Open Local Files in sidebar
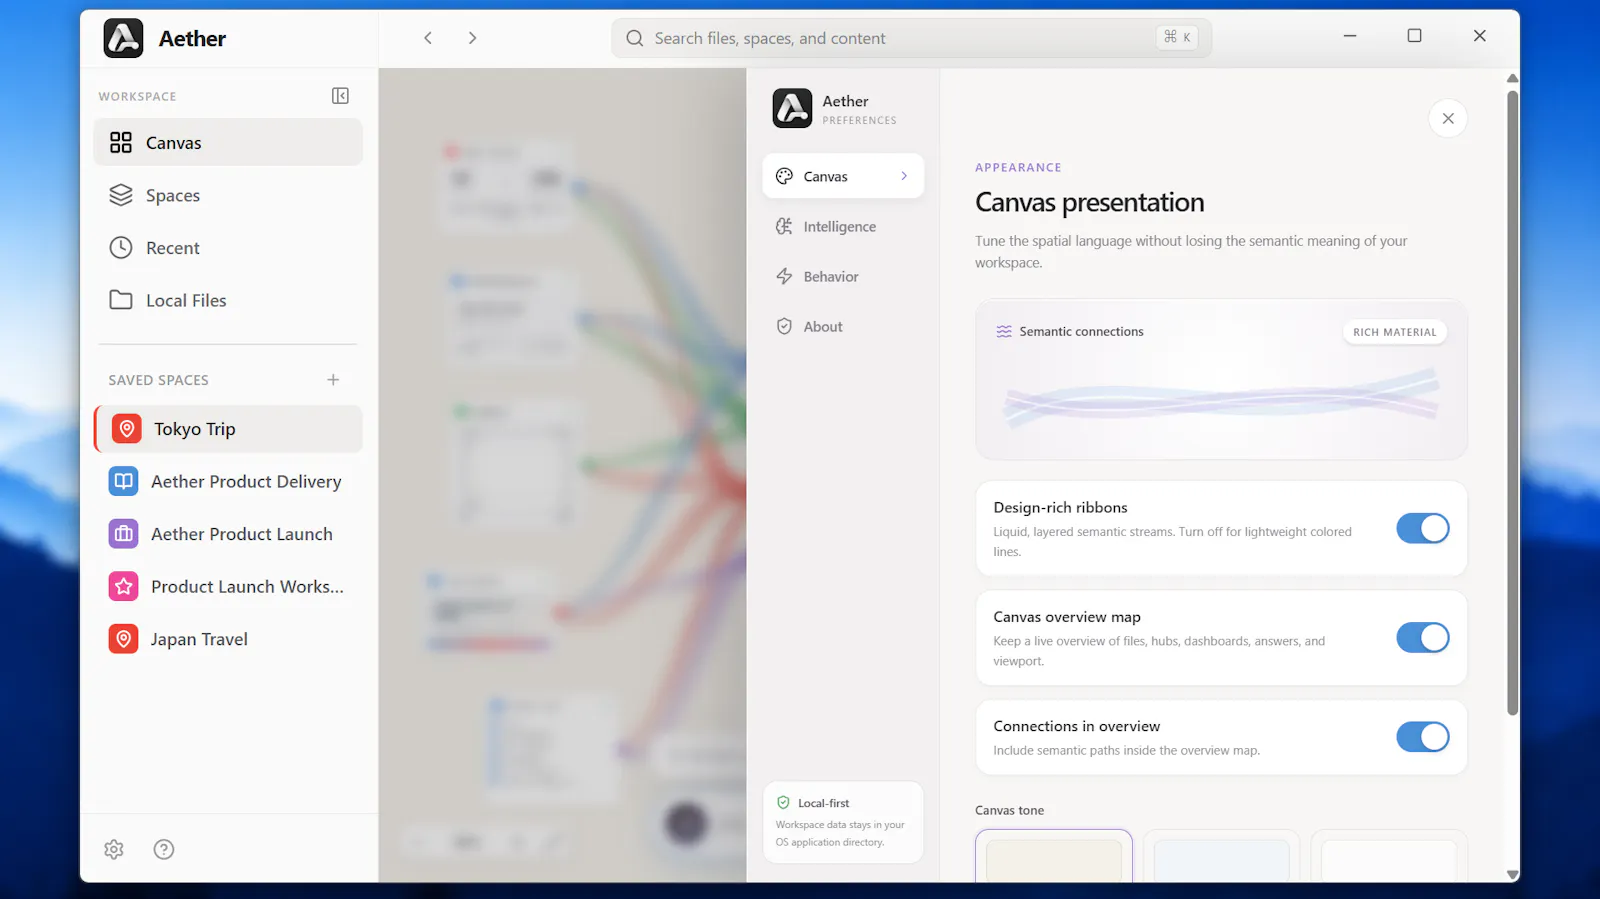The height and width of the screenshot is (899, 1600). pyautogui.click(x=228, y=300)
